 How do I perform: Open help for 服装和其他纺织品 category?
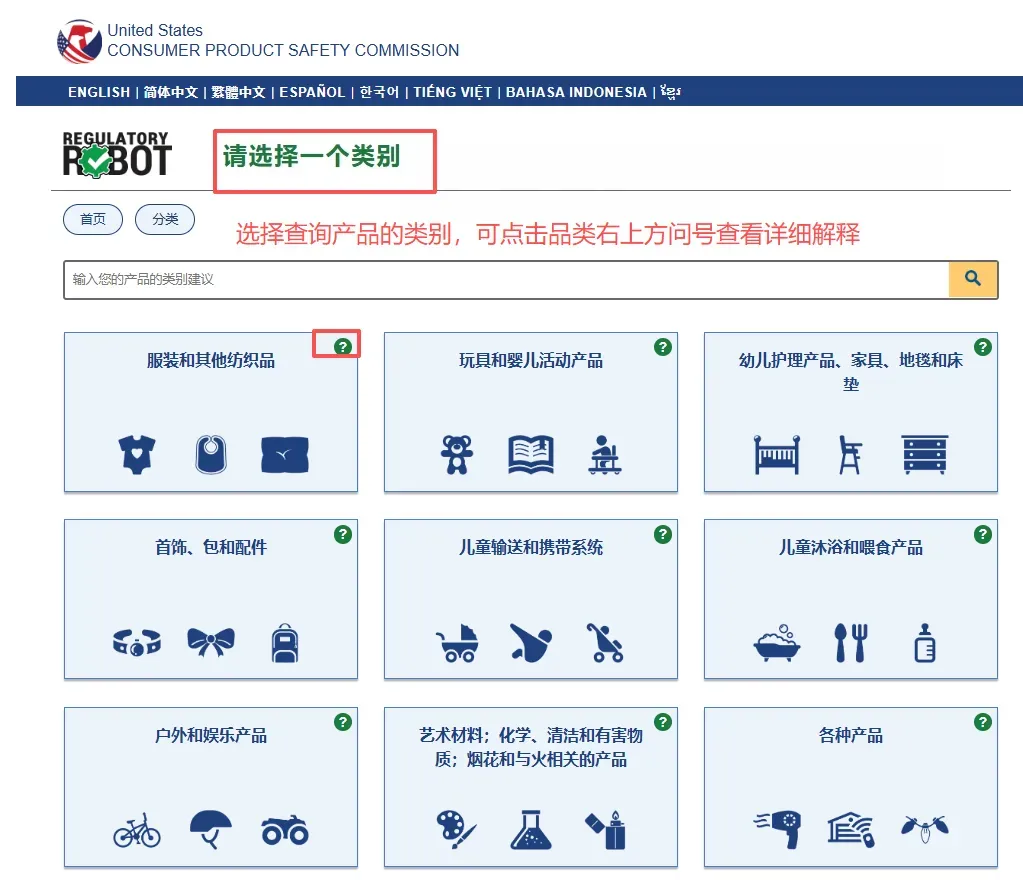pyautogui.click(x=343, y=346)
